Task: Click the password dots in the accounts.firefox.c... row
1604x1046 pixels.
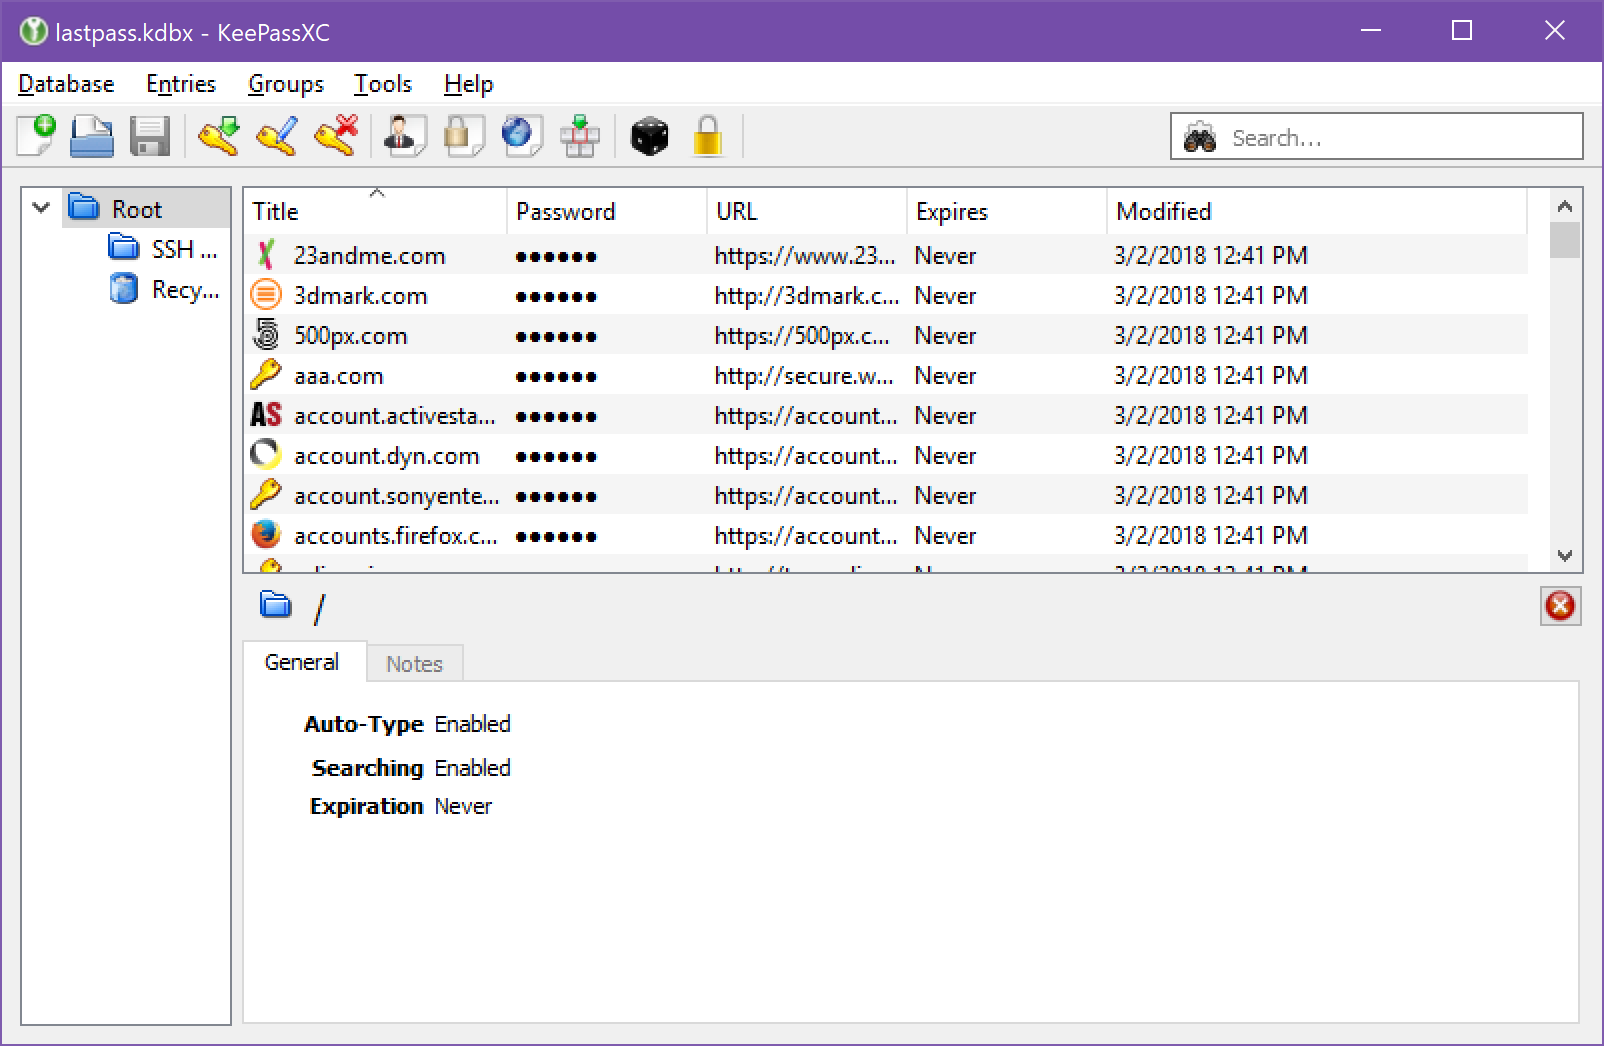Action: (x=556, y=537)
